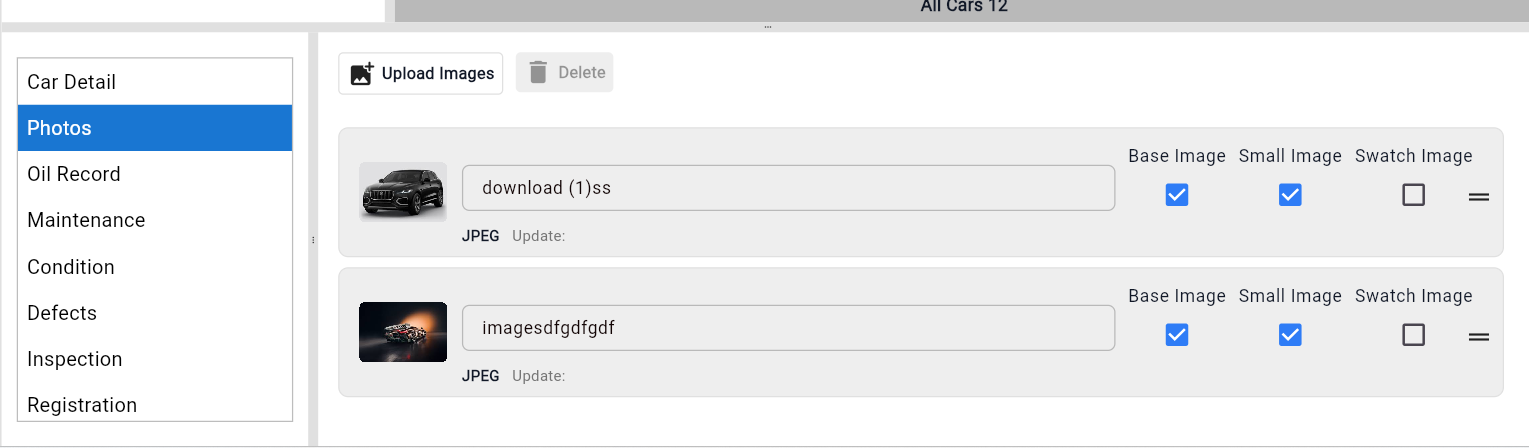Click the Upload Images icon
This screenshot has width=1529, height=448.
click(x=362, y=74)
